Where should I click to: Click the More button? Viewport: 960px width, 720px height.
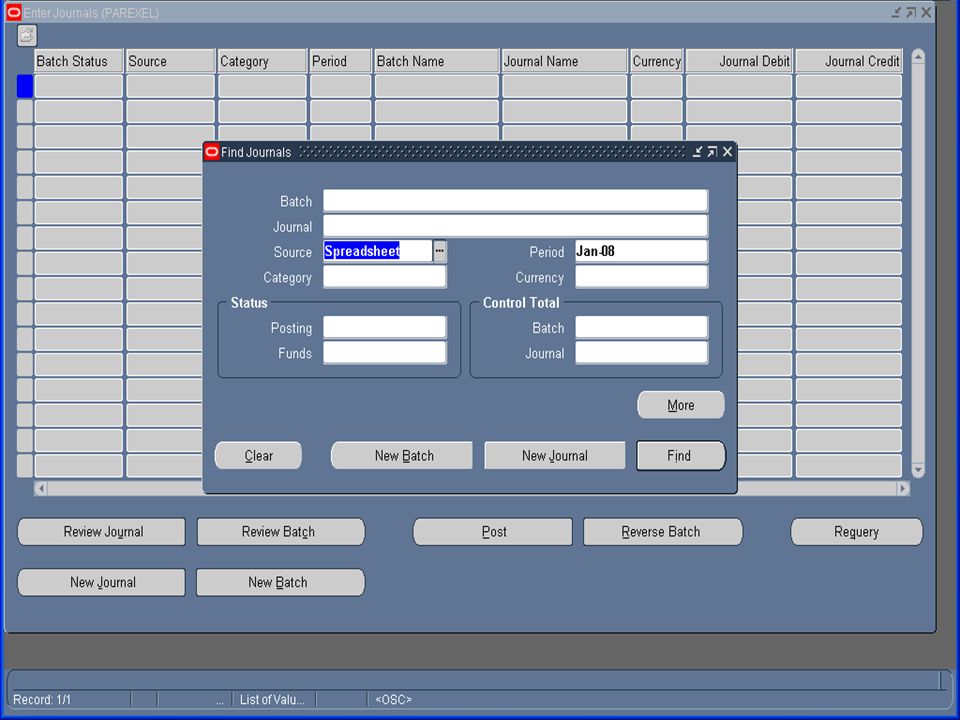681,405
